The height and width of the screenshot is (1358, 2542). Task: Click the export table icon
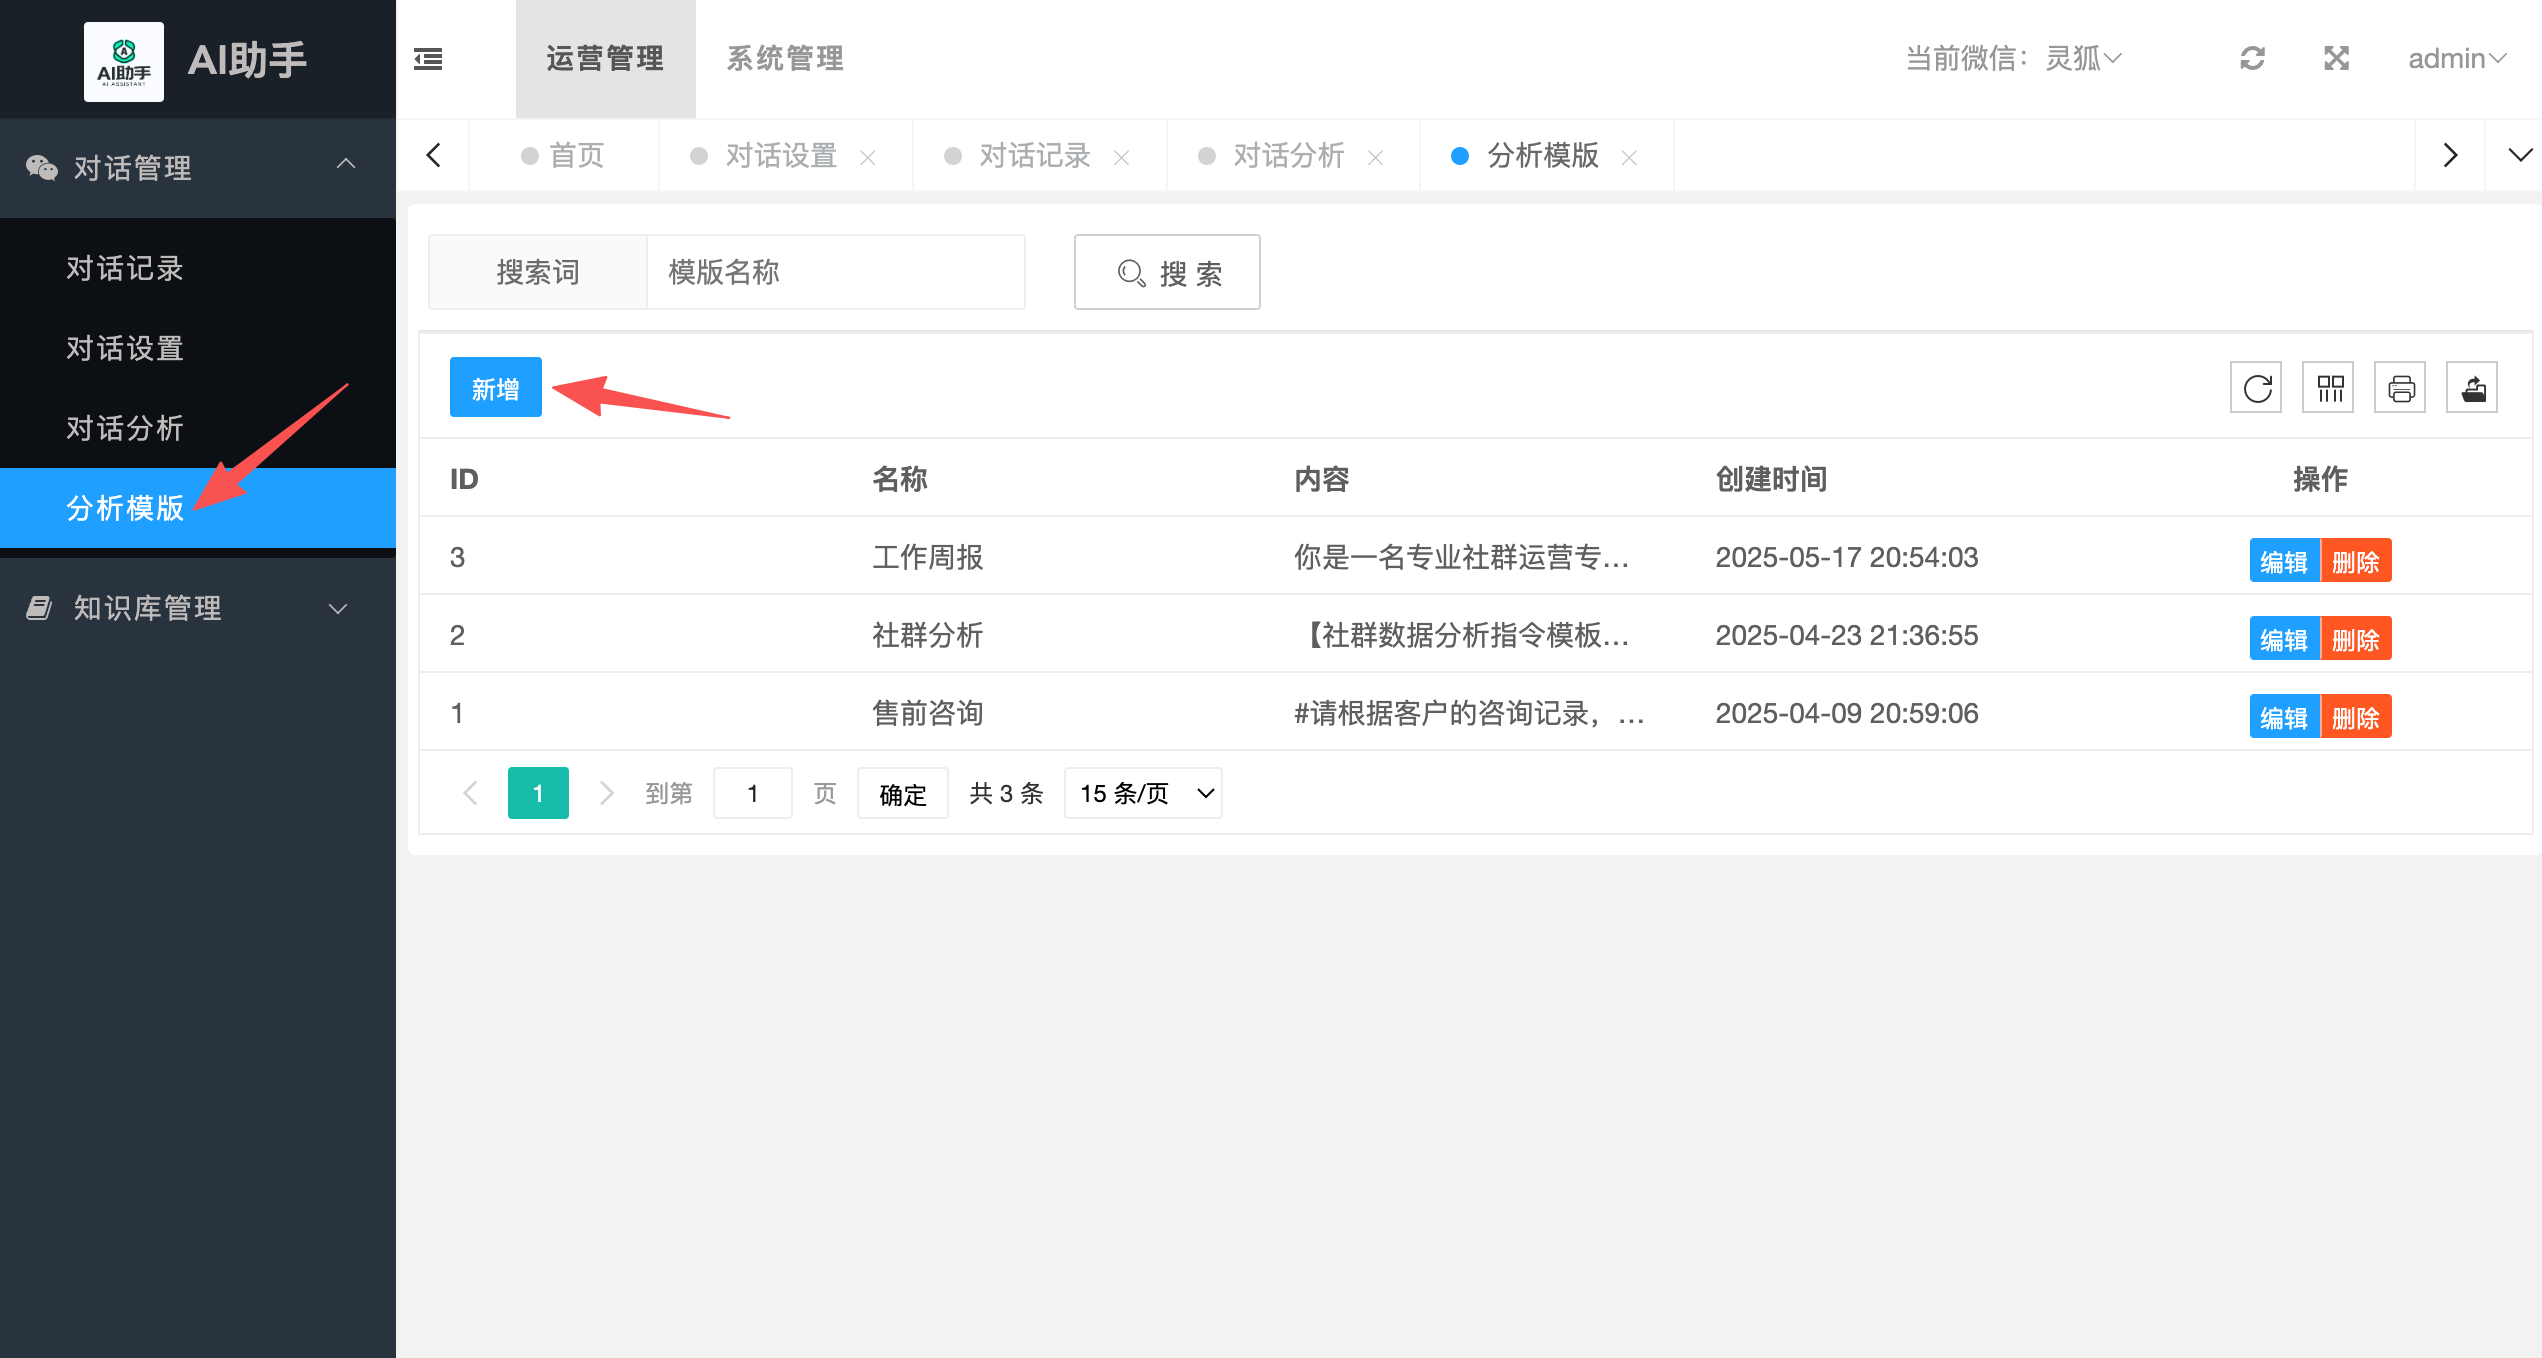pos(2473,388)
